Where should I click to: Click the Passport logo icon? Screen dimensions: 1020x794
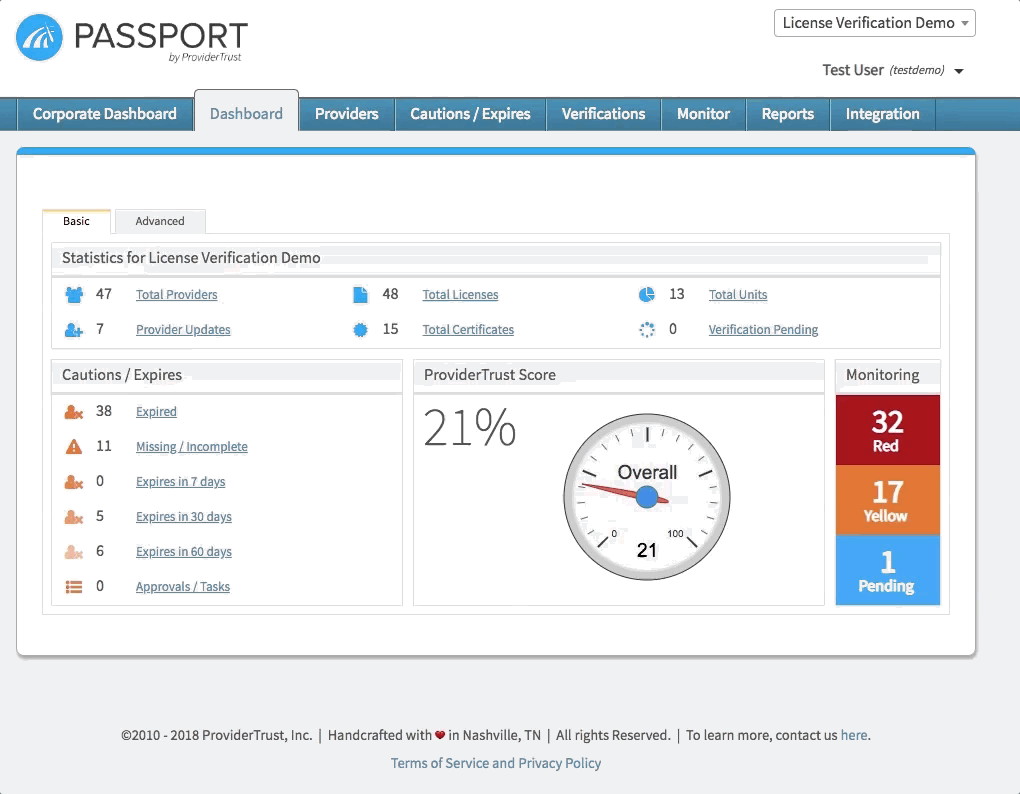(x=39, y=38)
